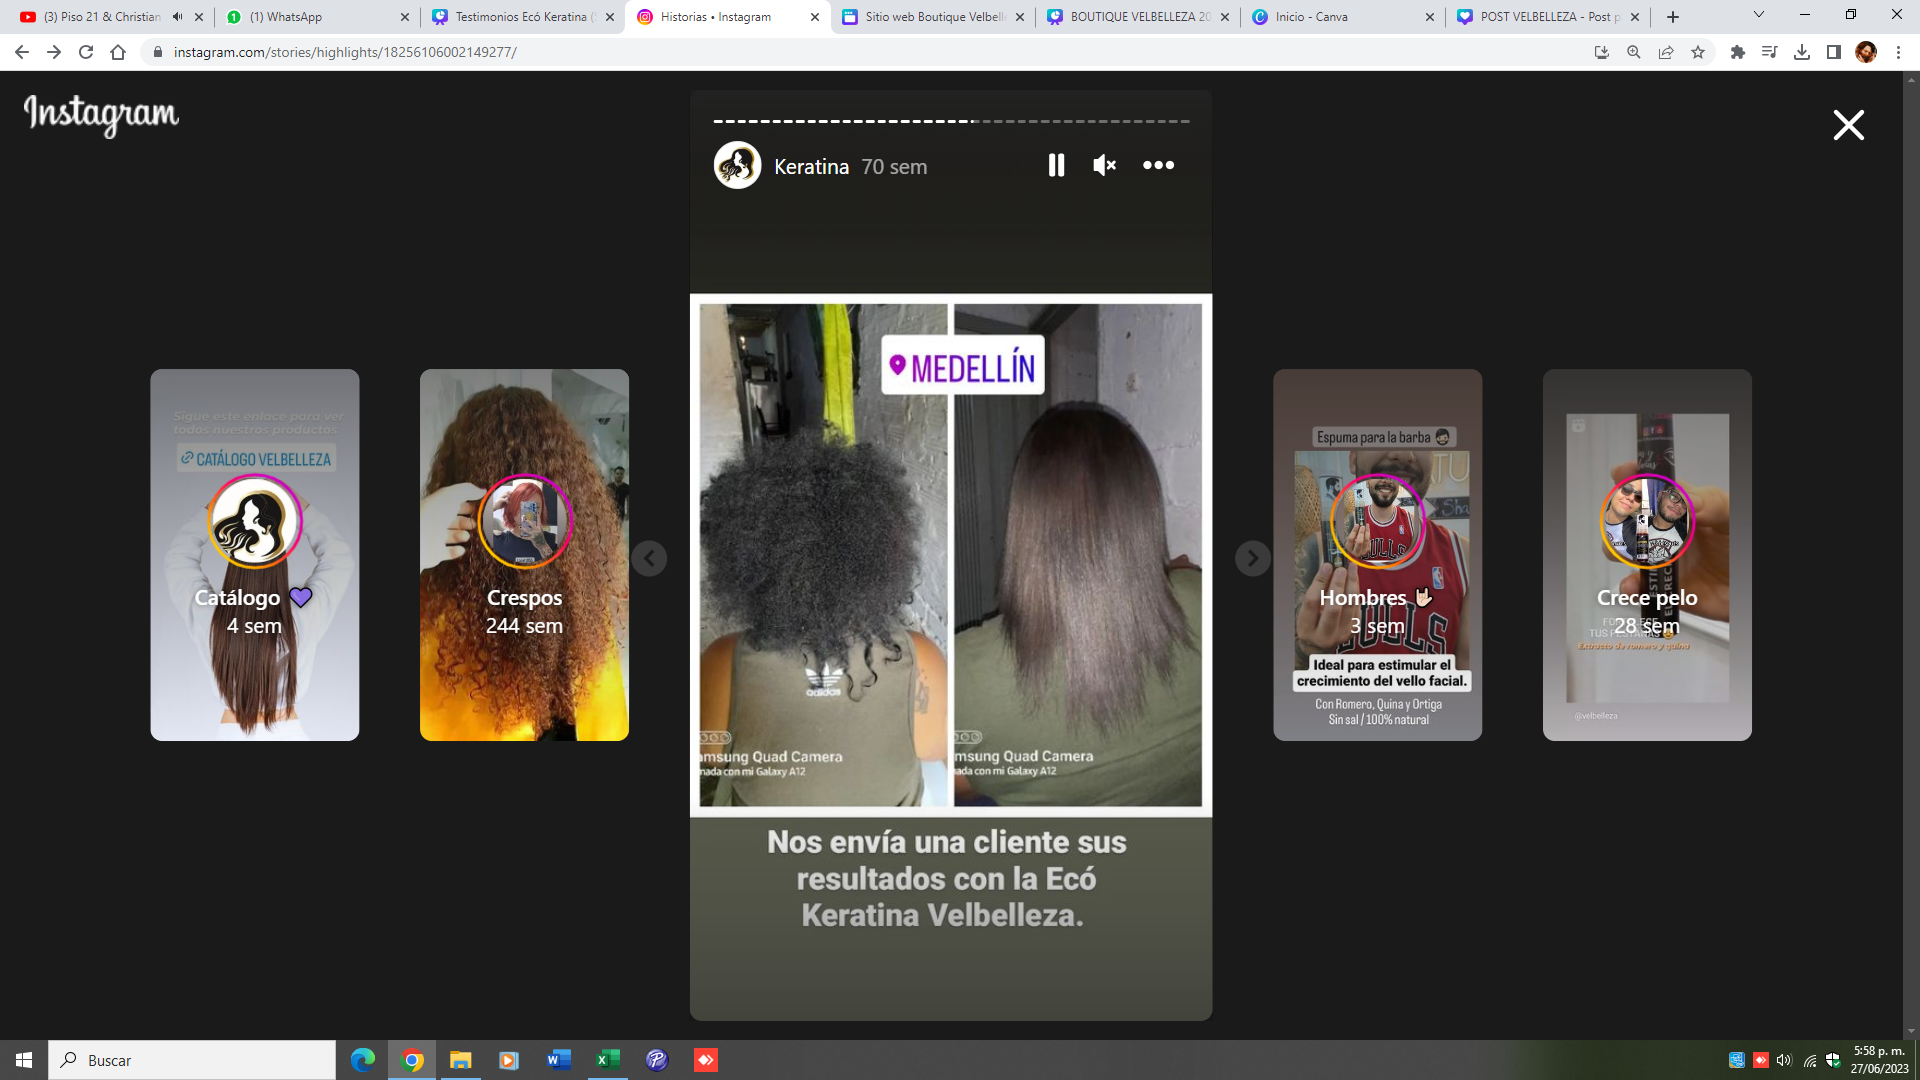Mute the Piso 21 tab audio

point(177,17)
